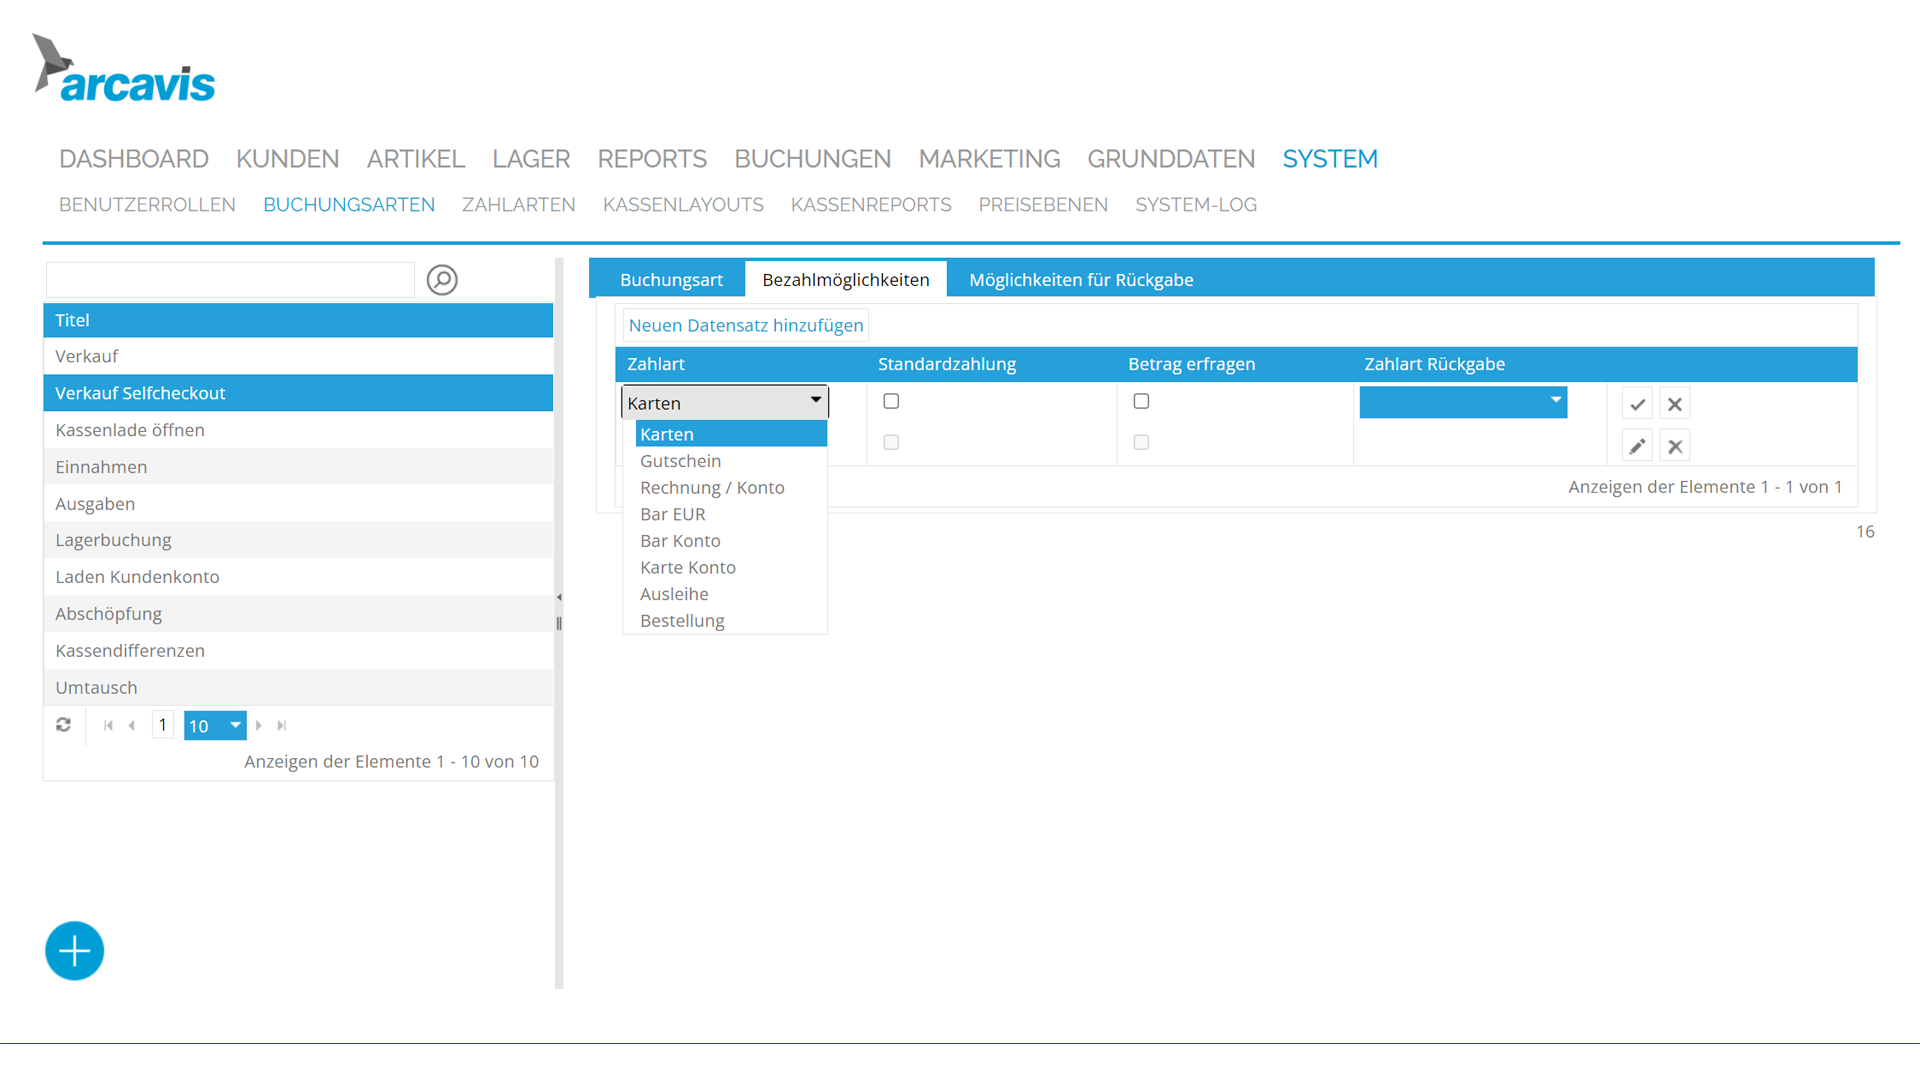Confirm row with checkmark icon
1920x1080 pixels.
tap(1637, 404)
